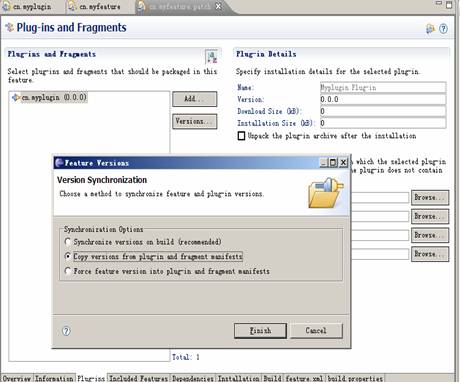Close the cn.myfeature.patch editor tab
The image size is (460, 382).
tap(218, 6)
